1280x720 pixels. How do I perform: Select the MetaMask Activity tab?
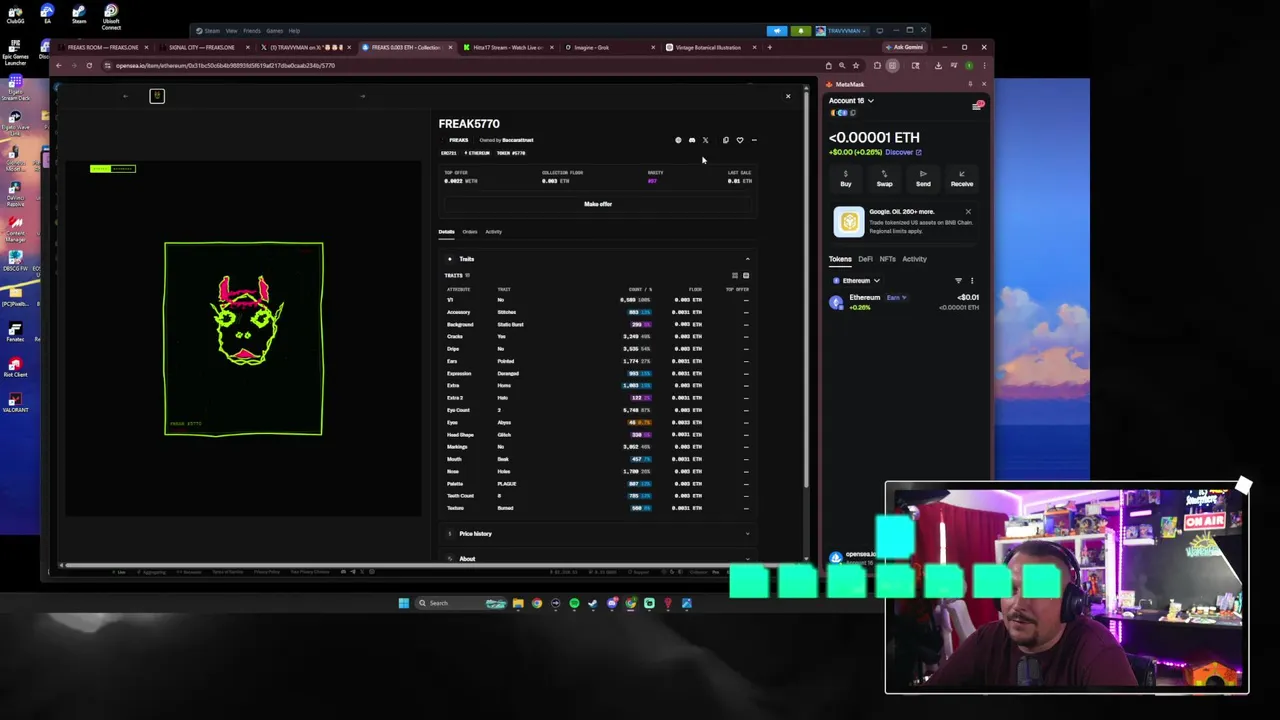tap(914, 259)
